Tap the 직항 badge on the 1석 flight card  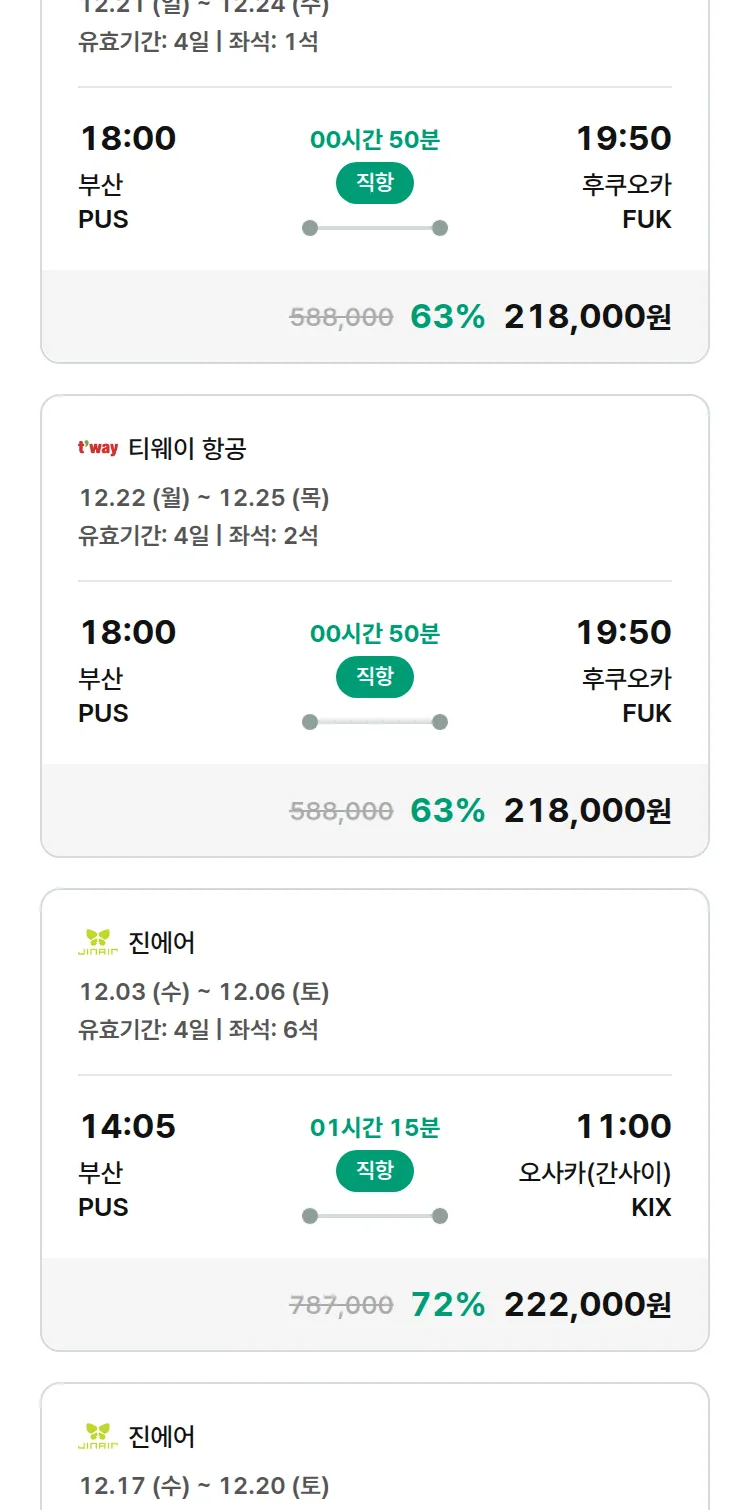point(375,183)
